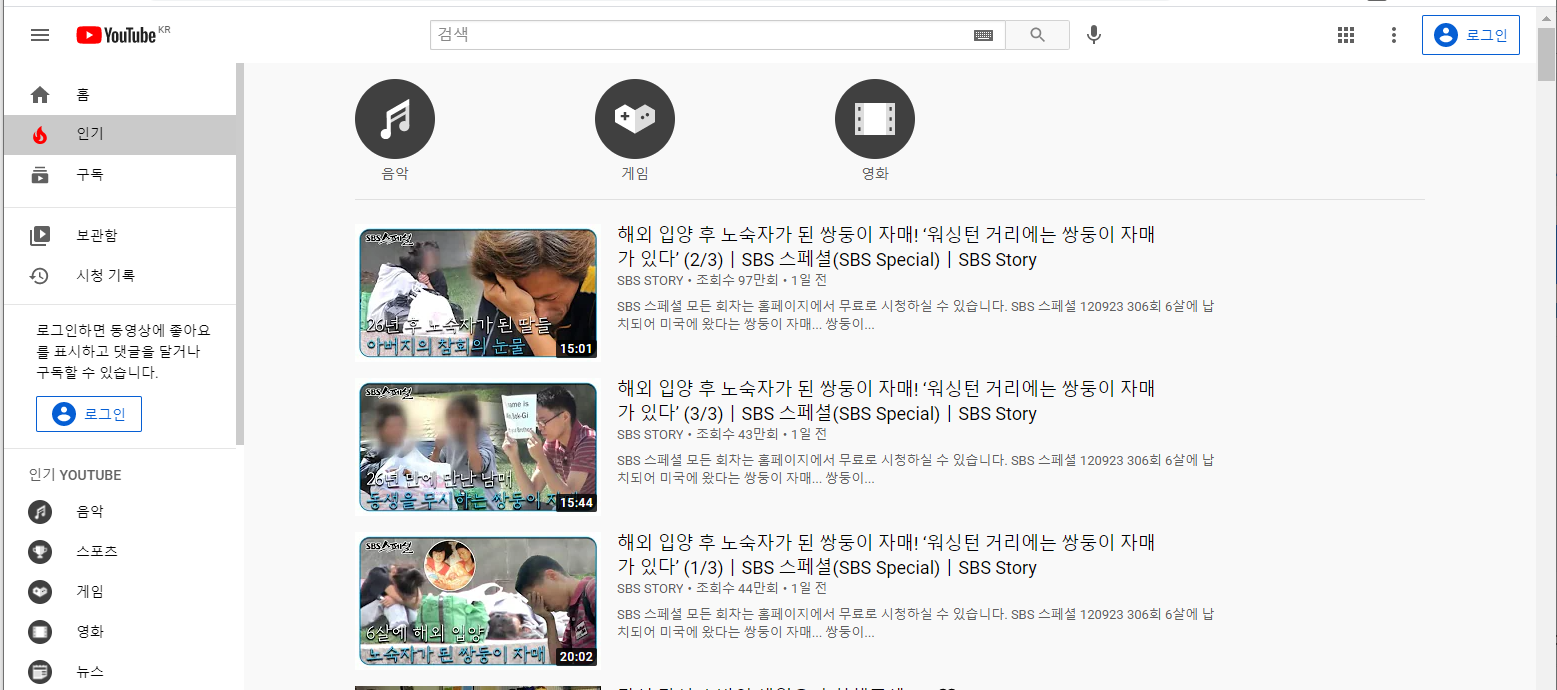
Task: Open 스포츠 in the sidebar
Action: point(120,551)
